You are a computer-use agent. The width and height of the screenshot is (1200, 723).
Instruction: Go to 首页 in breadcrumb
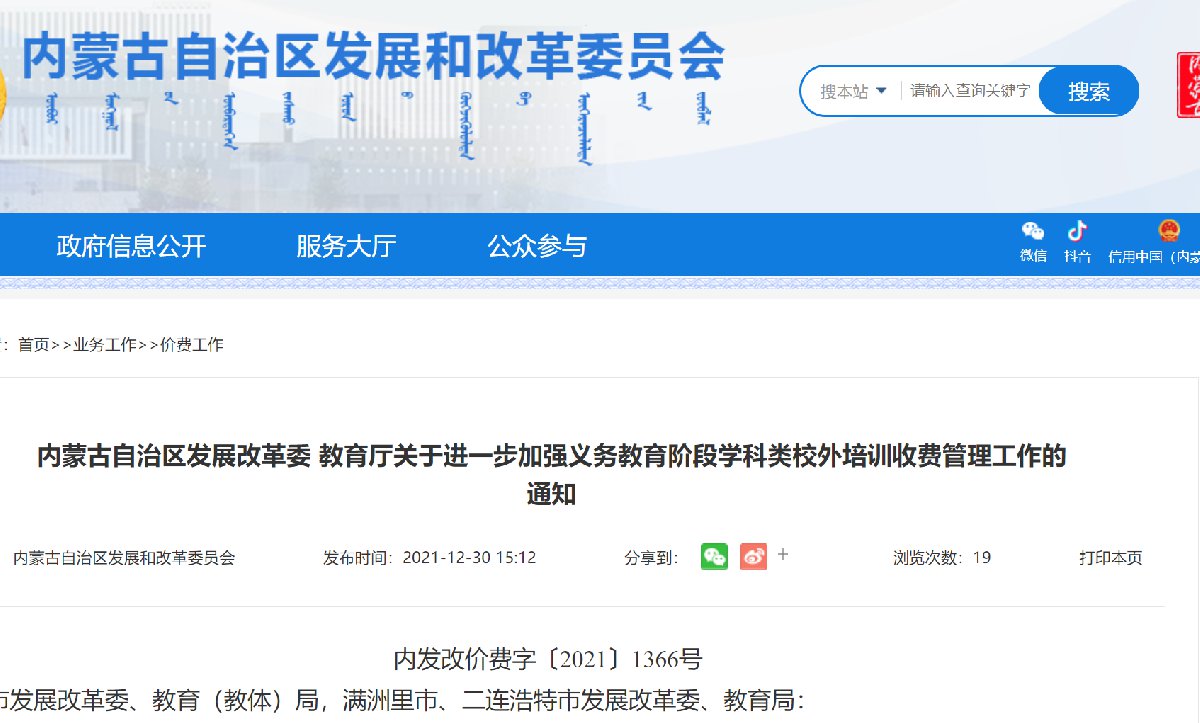click(33, 345)
